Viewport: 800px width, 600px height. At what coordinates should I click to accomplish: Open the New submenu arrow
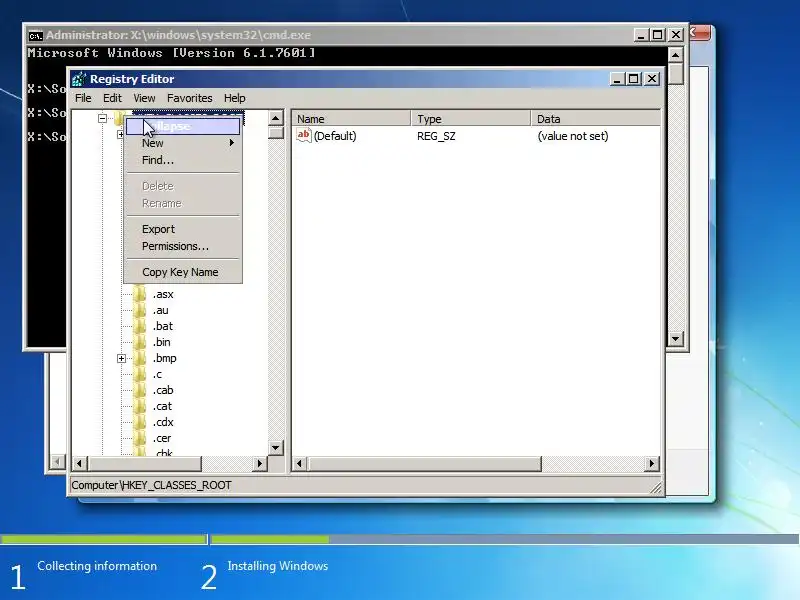[232, 143]
